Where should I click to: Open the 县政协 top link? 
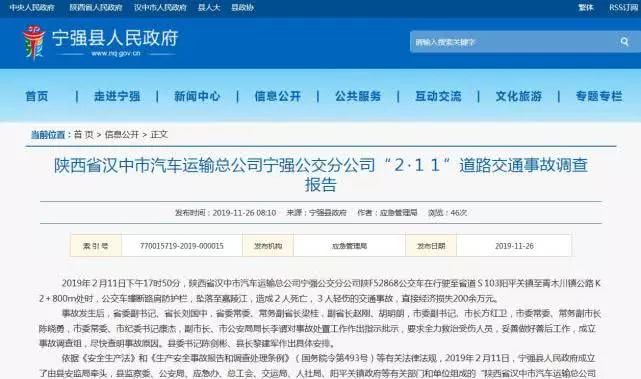pyautogui.click(x=242, y=7)
